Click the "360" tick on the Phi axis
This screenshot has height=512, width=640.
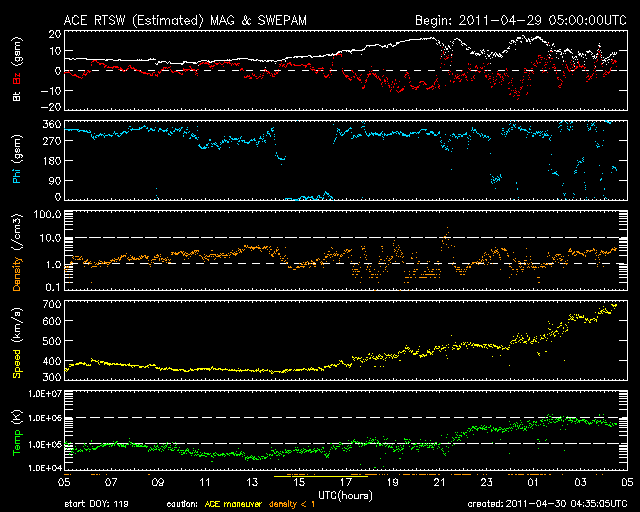click(x=52, y=124)
